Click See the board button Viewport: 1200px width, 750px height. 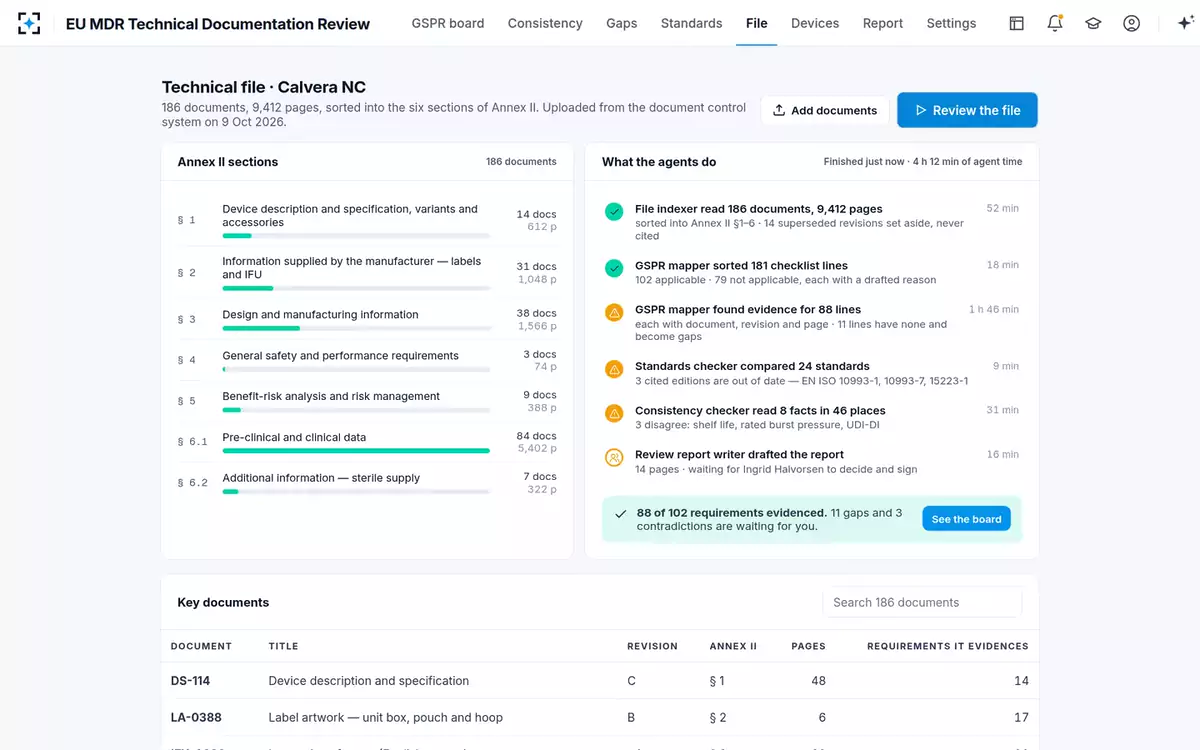click(x=966, y=519)
